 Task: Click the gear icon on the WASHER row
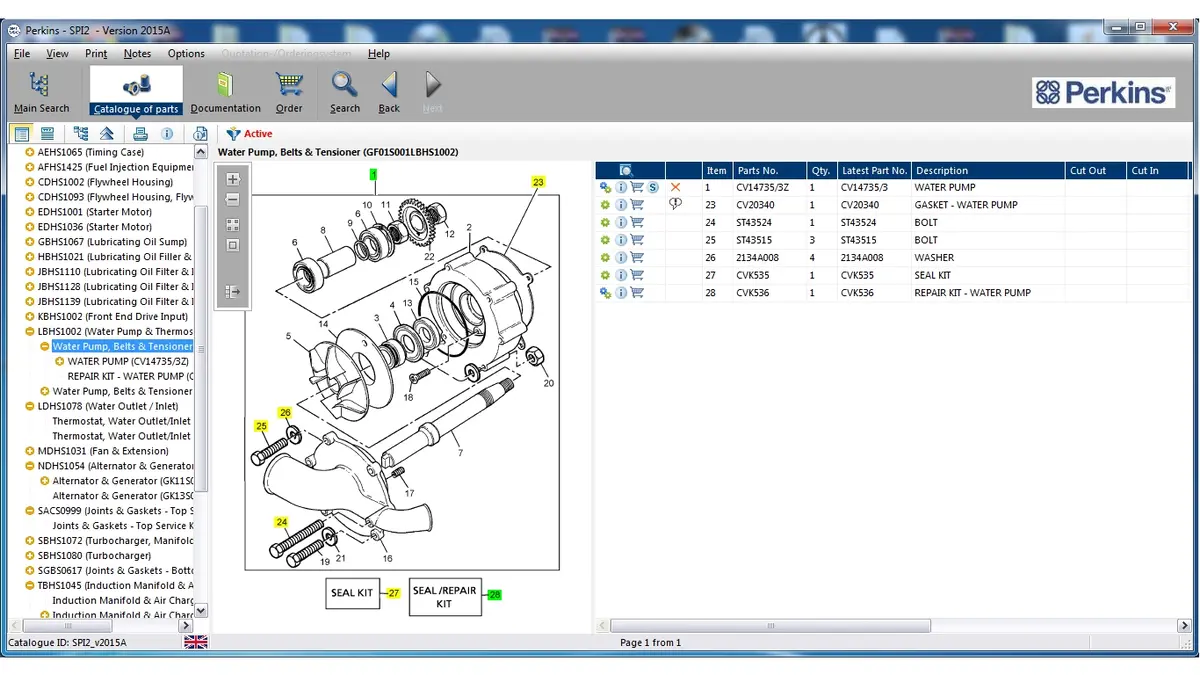[605, 258]
